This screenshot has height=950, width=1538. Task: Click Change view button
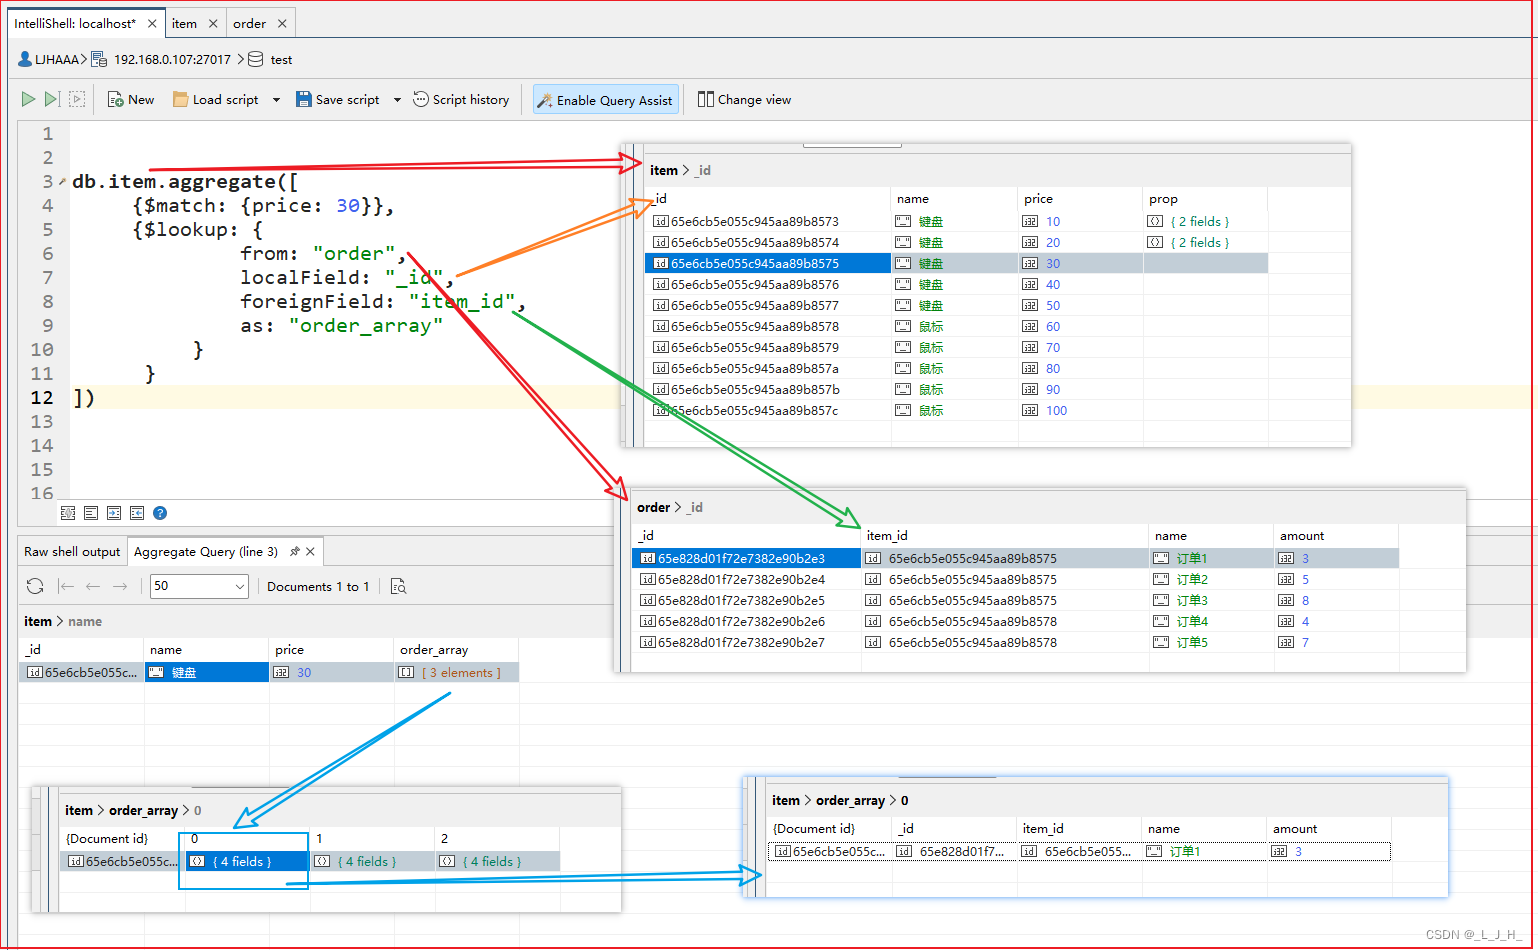[x=744, y=99]
